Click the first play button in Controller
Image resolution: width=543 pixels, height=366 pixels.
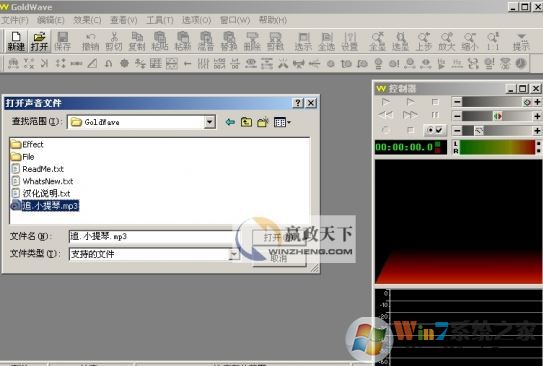click(x=385, y=102)
